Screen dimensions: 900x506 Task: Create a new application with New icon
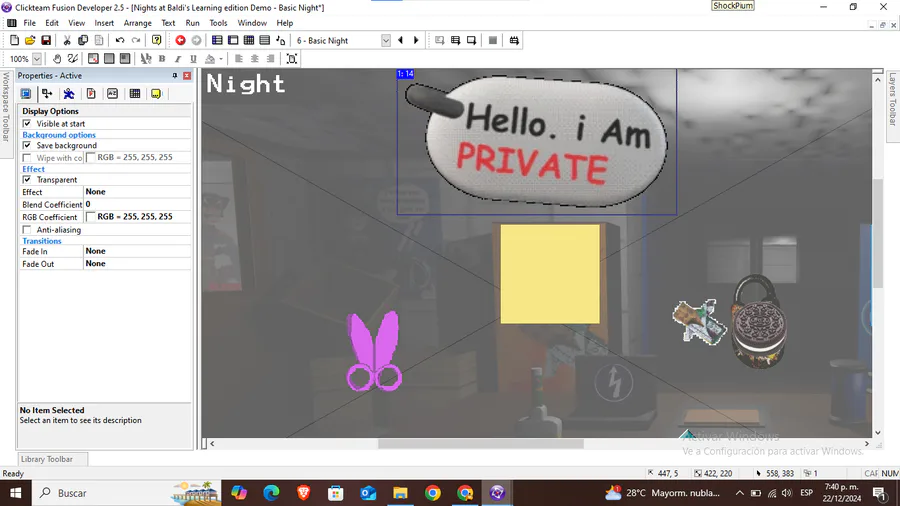click(14, 40)
